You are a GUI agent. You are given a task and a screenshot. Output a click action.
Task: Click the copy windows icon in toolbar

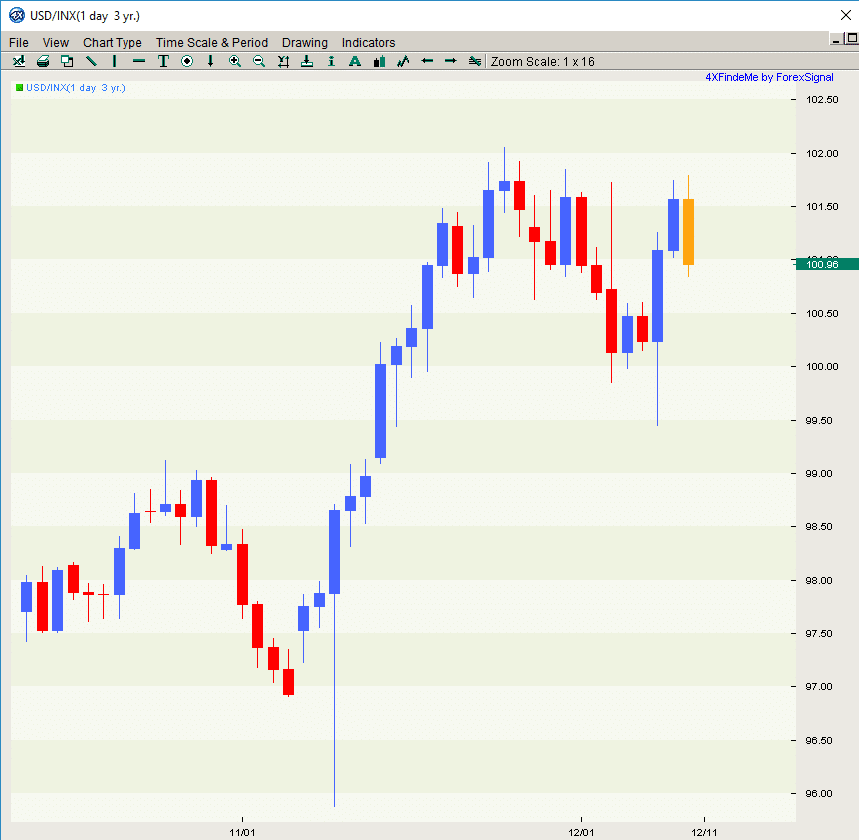pos(67,61)
